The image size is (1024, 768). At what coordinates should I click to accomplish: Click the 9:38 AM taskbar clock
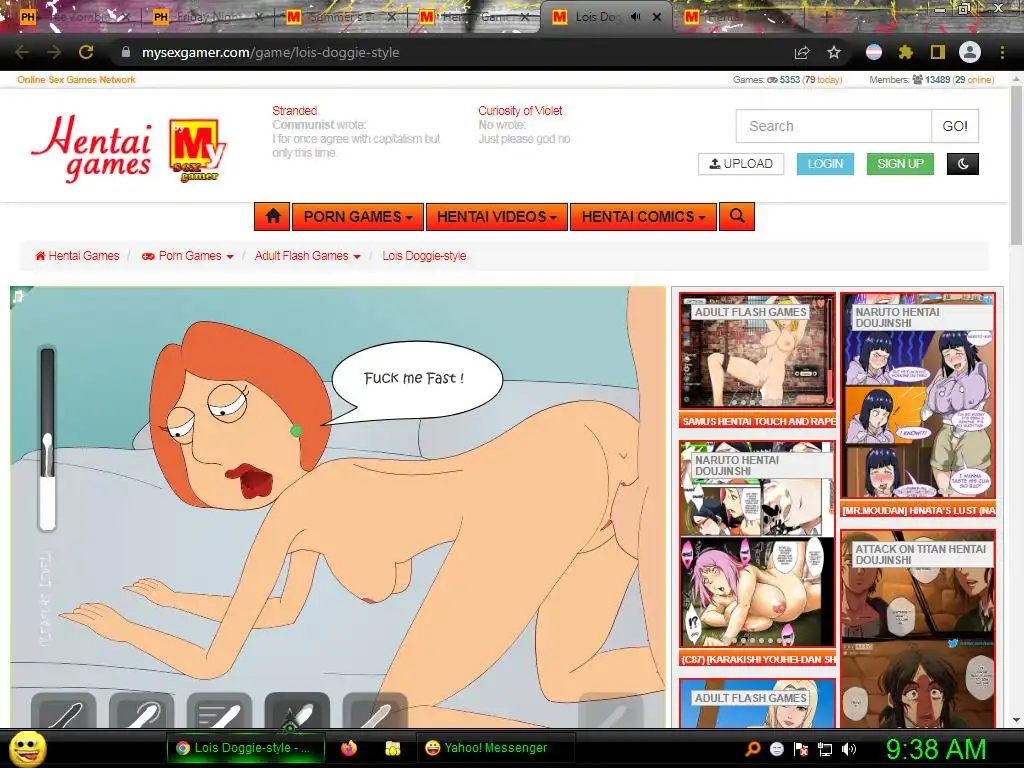point(935,749)
